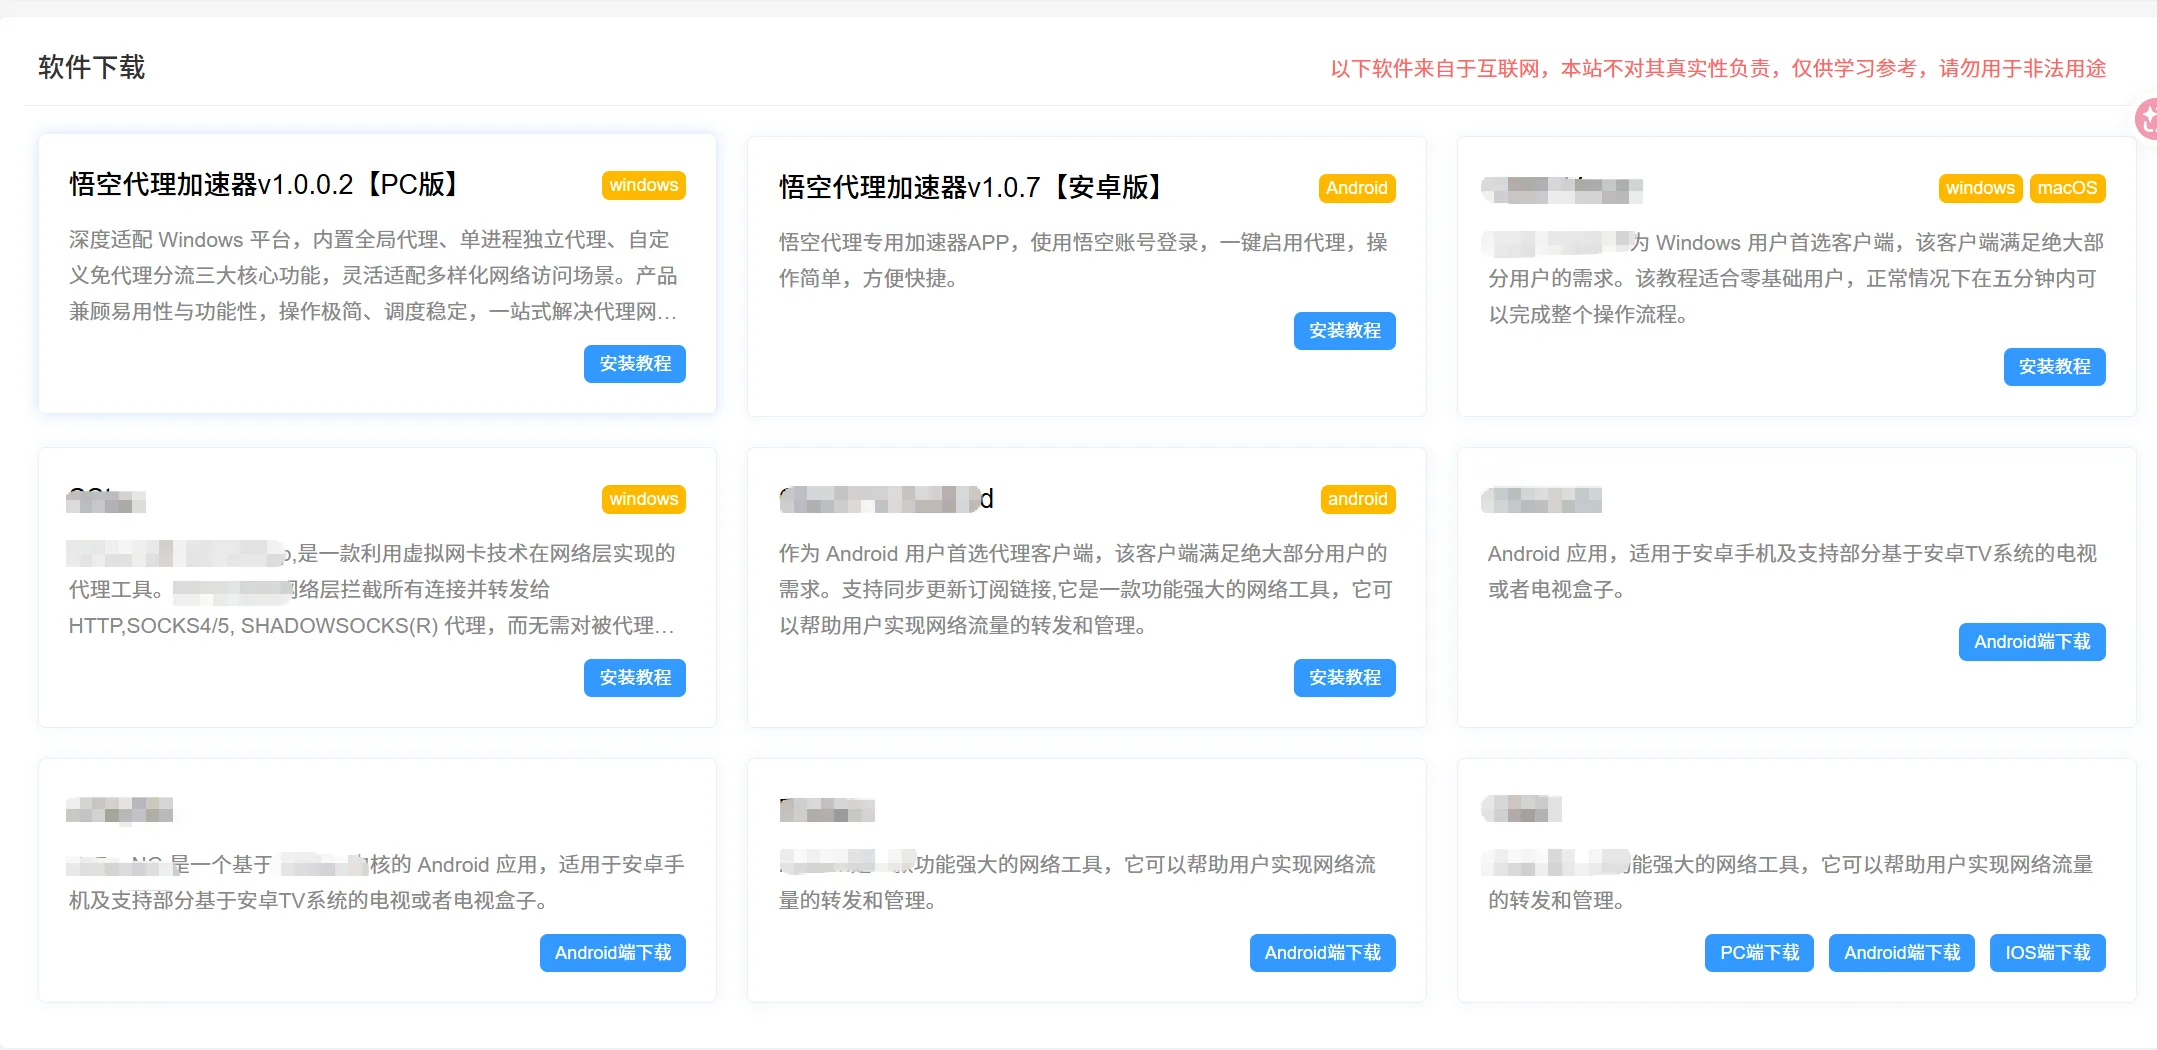
Task: Click PC端下载 button
Action: click(1759, 953)
